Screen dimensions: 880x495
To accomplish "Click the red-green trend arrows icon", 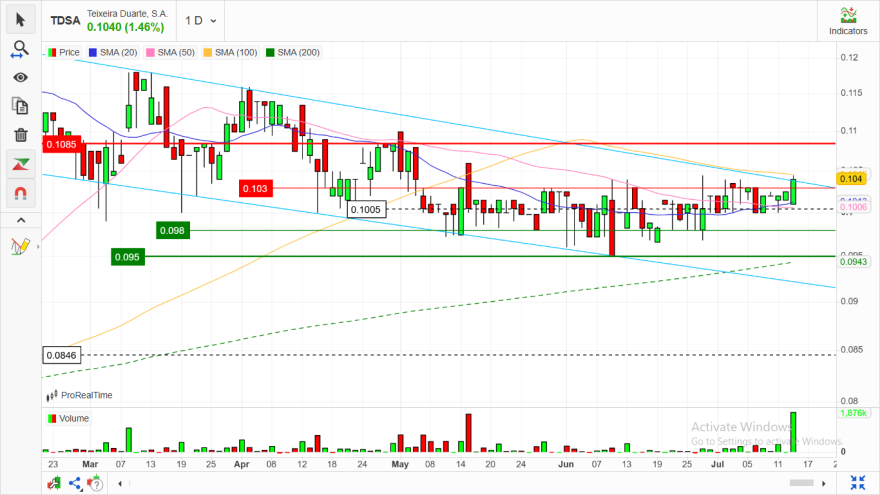I will coord(21,164).
